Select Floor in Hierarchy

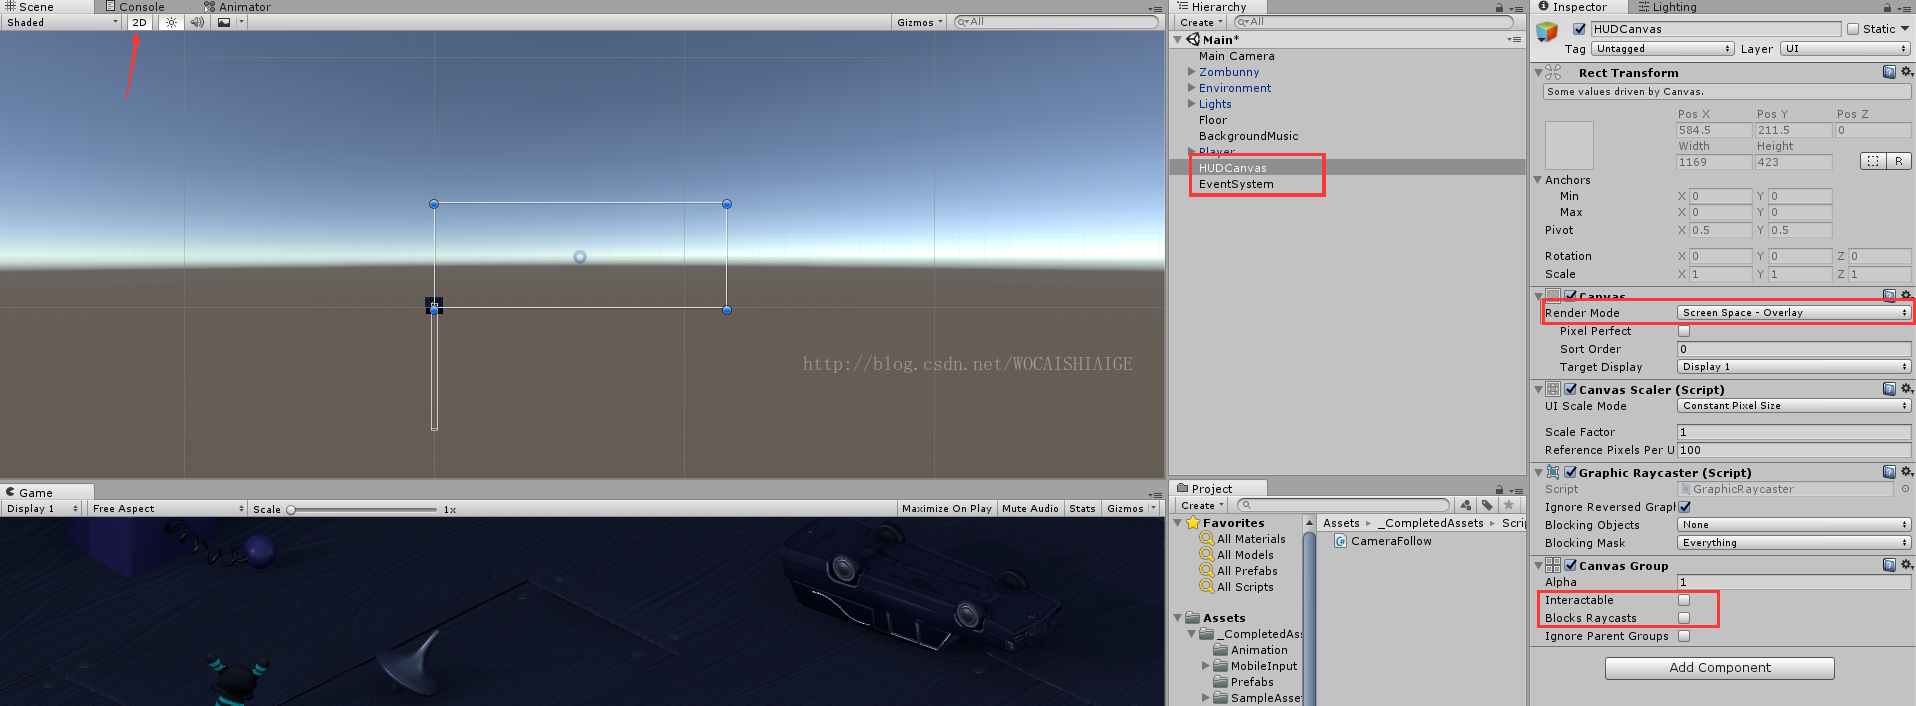pos(1212,120)
